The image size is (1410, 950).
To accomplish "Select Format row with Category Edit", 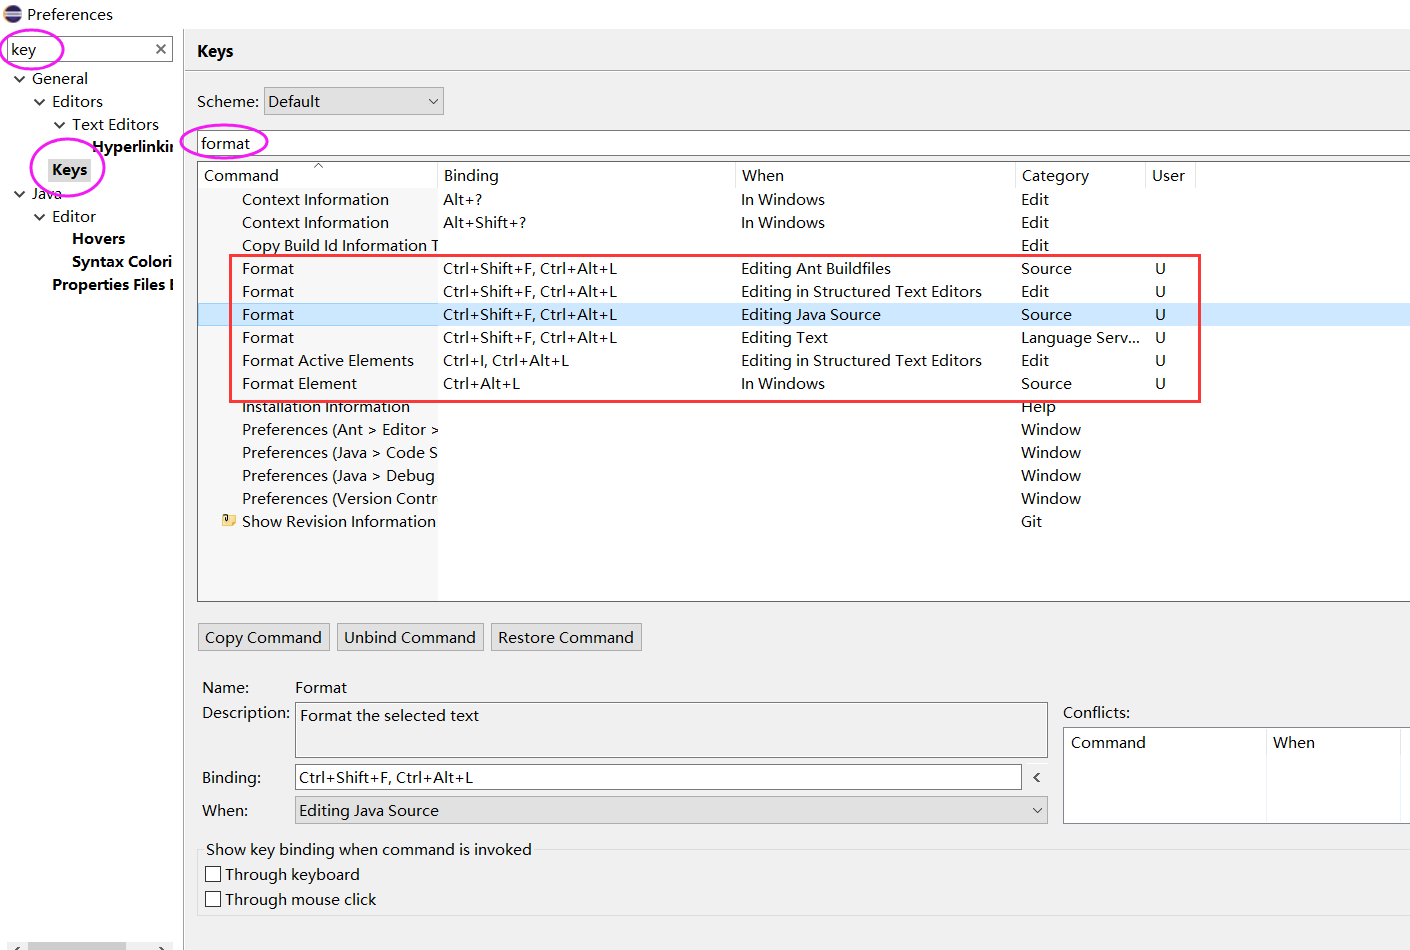I will point(804,291).
